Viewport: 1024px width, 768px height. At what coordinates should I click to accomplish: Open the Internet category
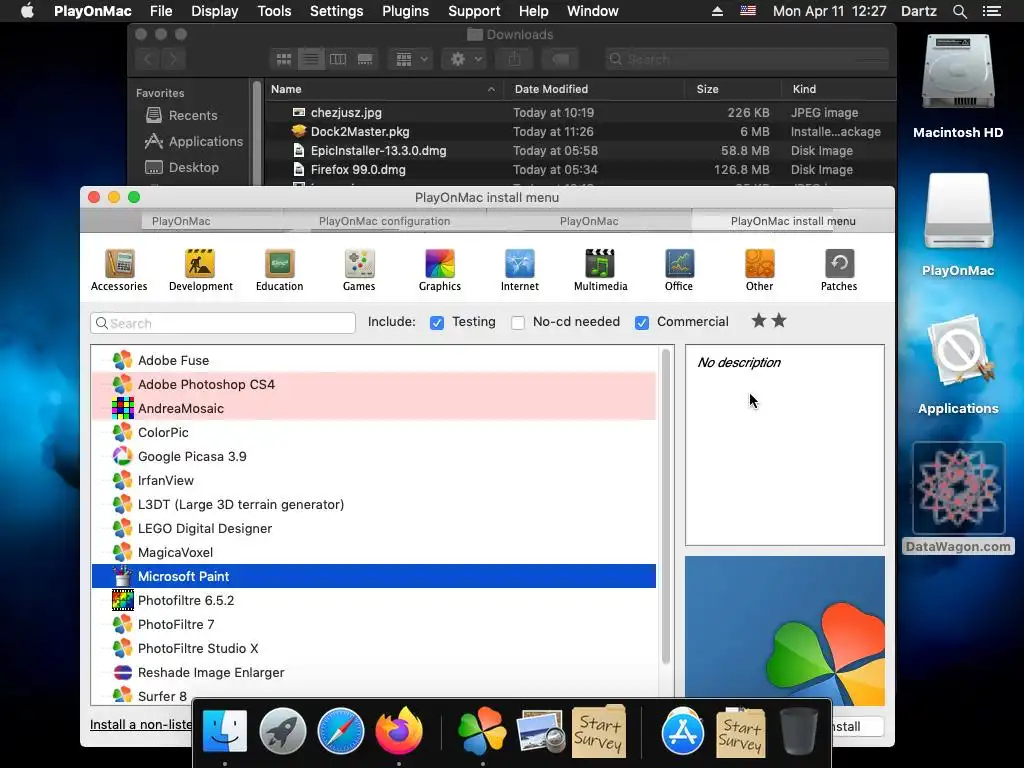coord(520,270)
